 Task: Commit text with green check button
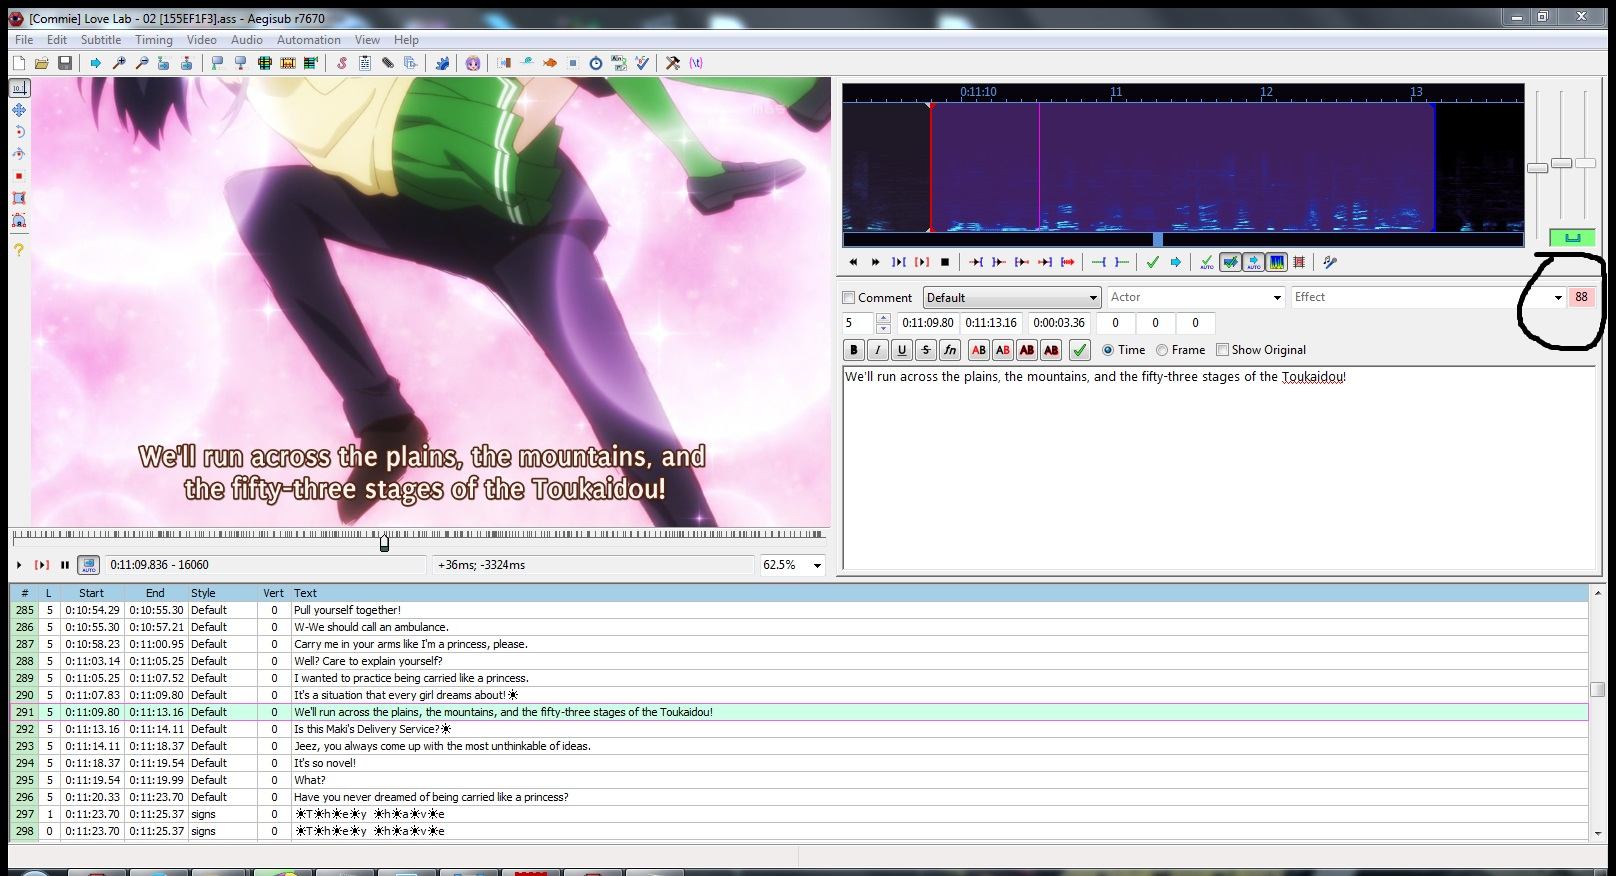pyautogui.click(x=1080, y=350)
